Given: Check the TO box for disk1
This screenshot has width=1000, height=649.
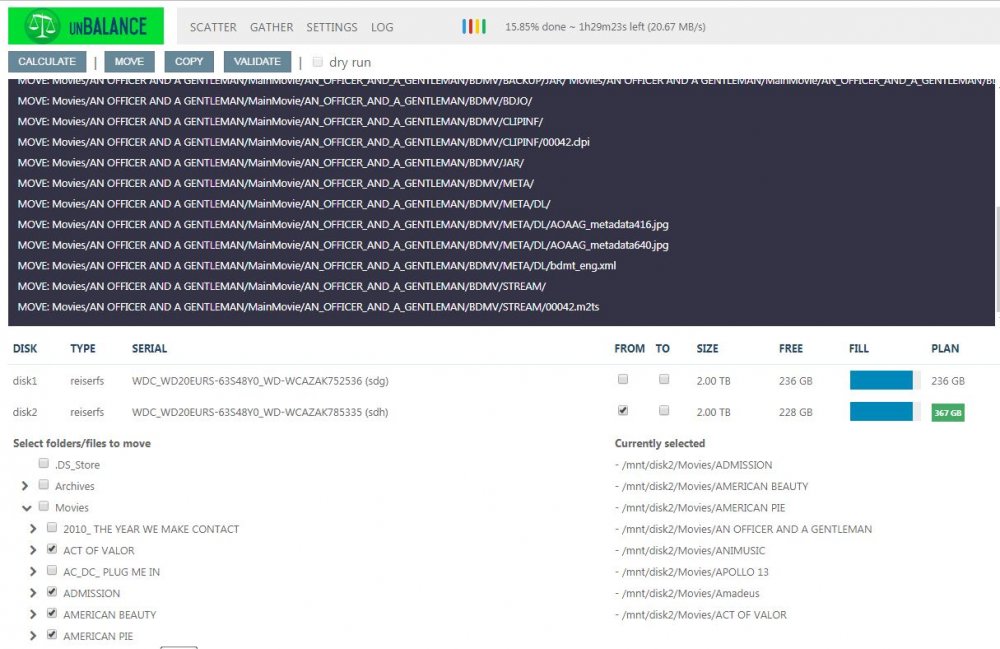Looking at the screenshot, I should coord(664,379).
